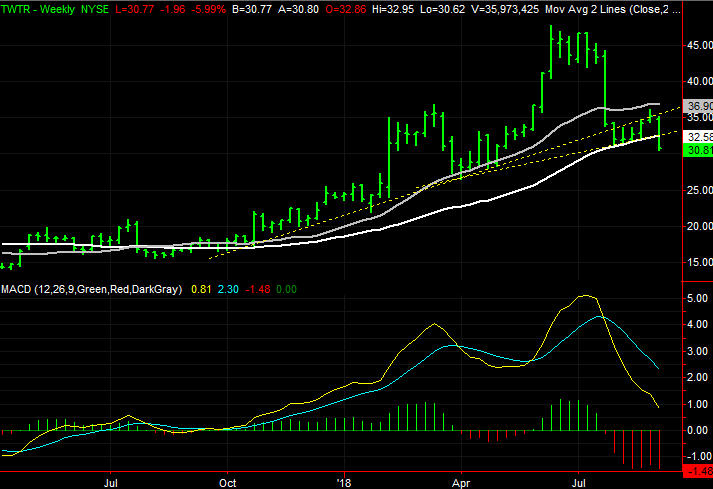The image size is (713, 489).
Task: Click the 32.58 white moving average price tag
Action: coord(698,137)
